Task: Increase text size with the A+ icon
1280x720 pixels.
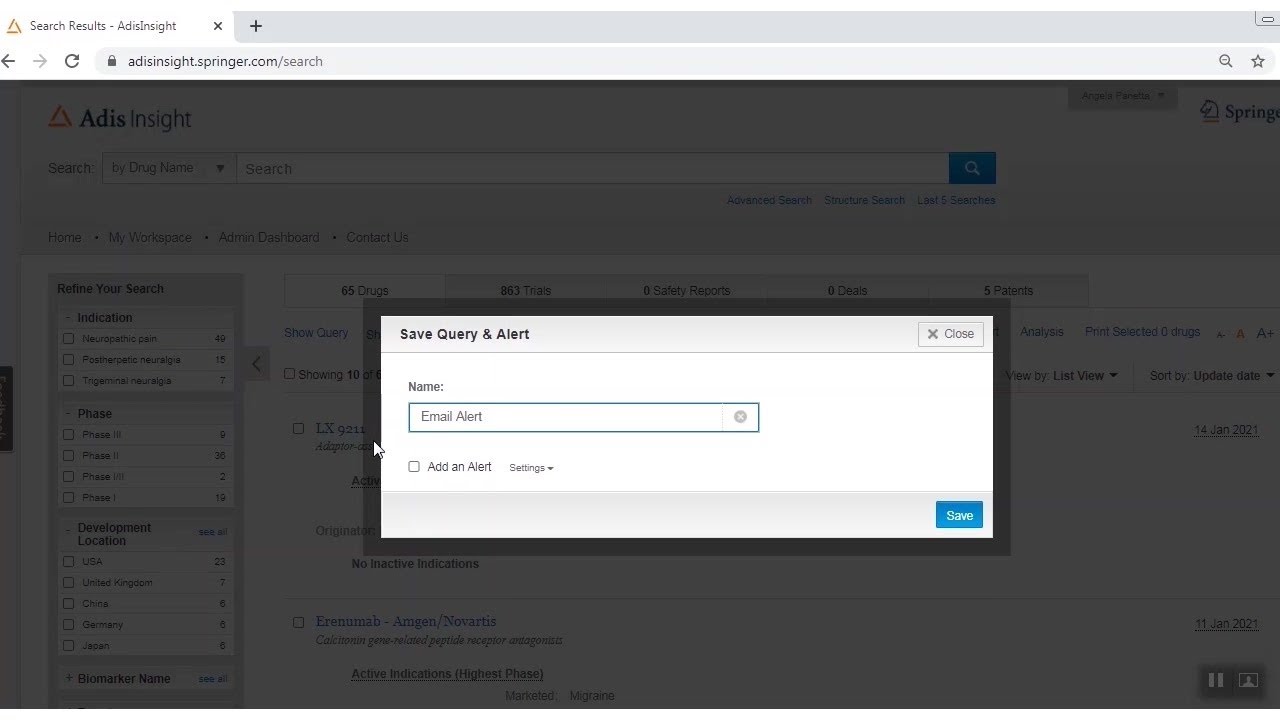Action: (x=1265, y=333)
